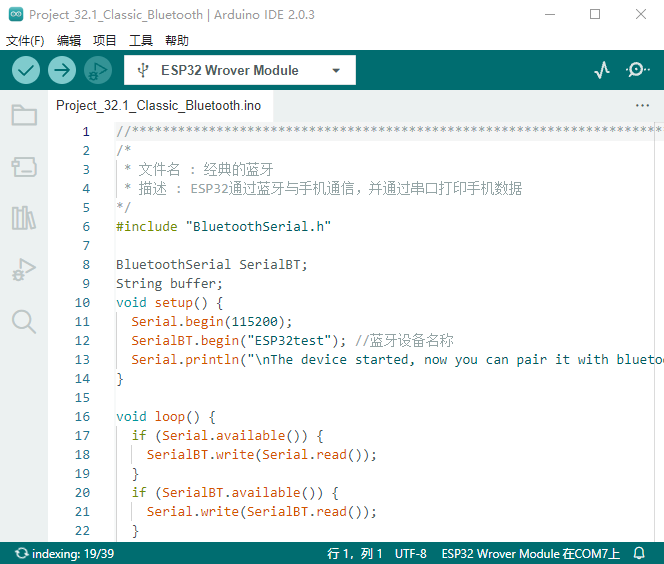Open the 工具 menu
664x564 pixels.
(141, 41)
